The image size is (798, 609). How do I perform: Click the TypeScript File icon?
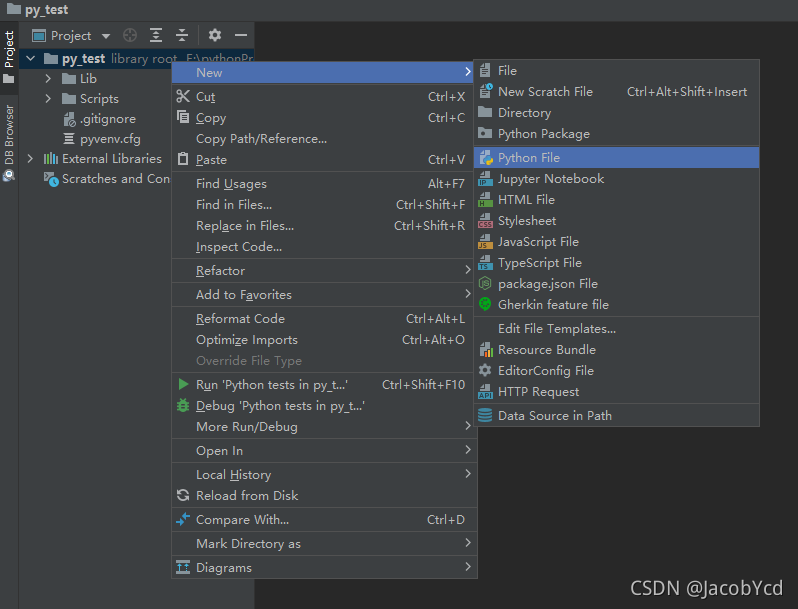tap(486, 263)
